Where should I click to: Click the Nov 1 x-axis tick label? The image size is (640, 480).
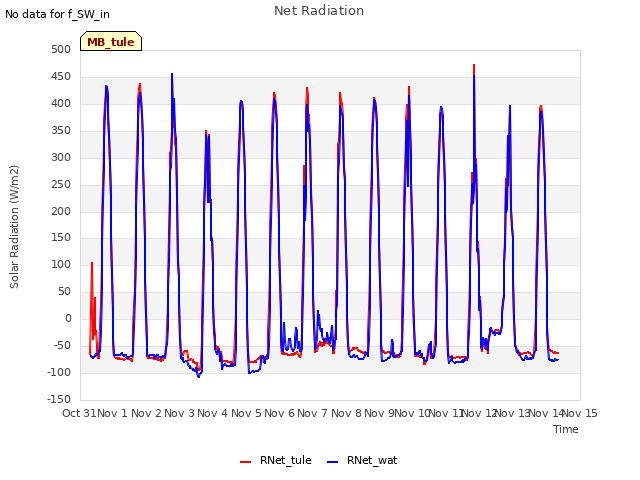pos(113,413)
